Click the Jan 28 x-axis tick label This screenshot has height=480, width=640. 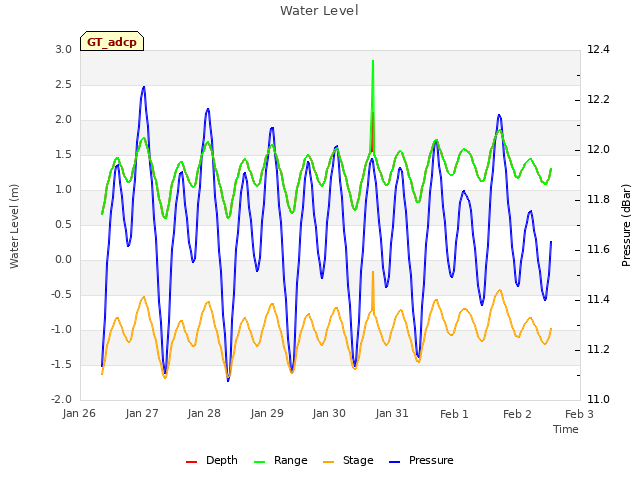pos(204,413)
